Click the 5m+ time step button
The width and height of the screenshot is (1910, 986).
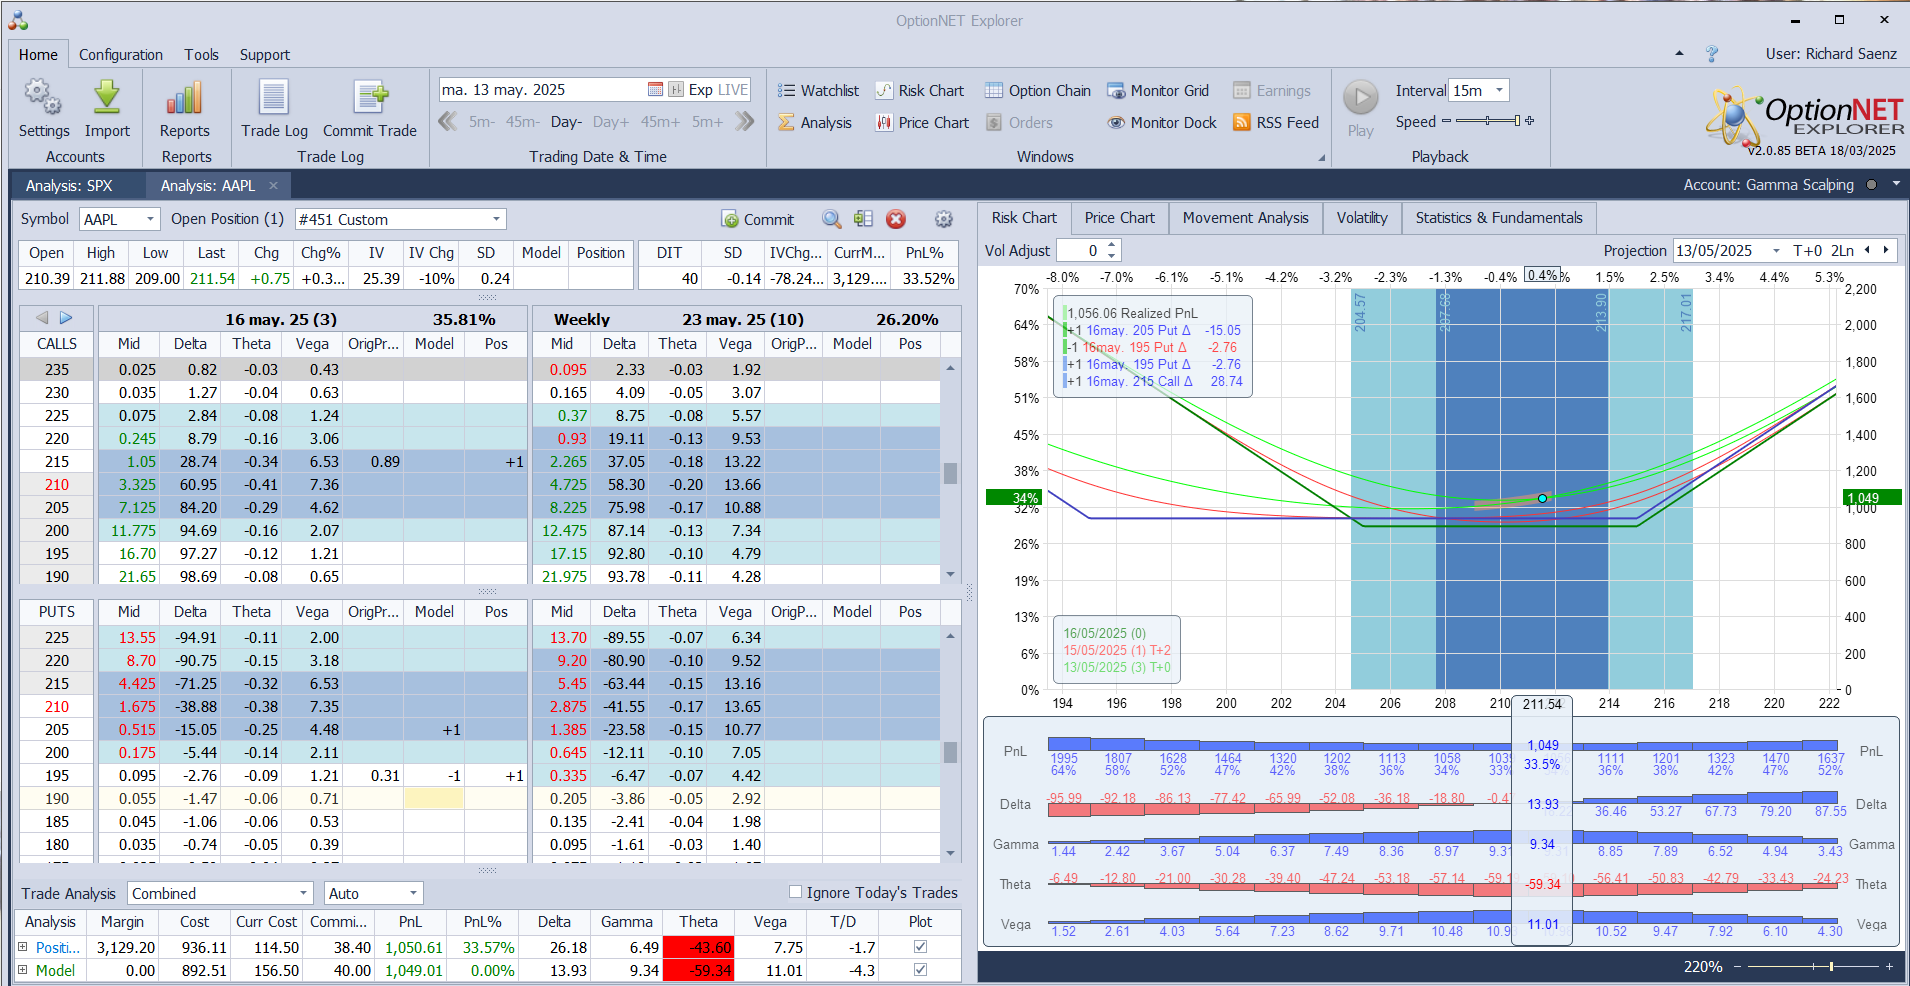[707, 122]
